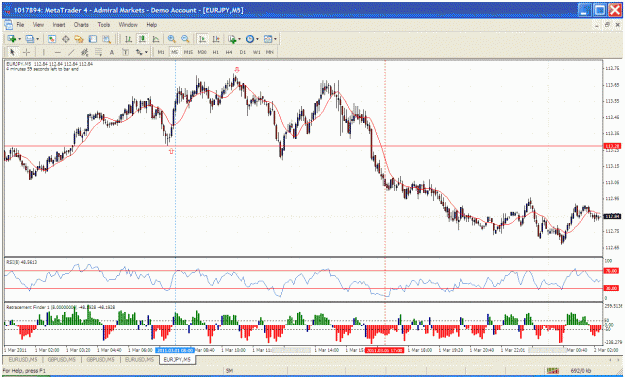
Task: Click the RSI 70.00 level label
Action: click(612, 271)
